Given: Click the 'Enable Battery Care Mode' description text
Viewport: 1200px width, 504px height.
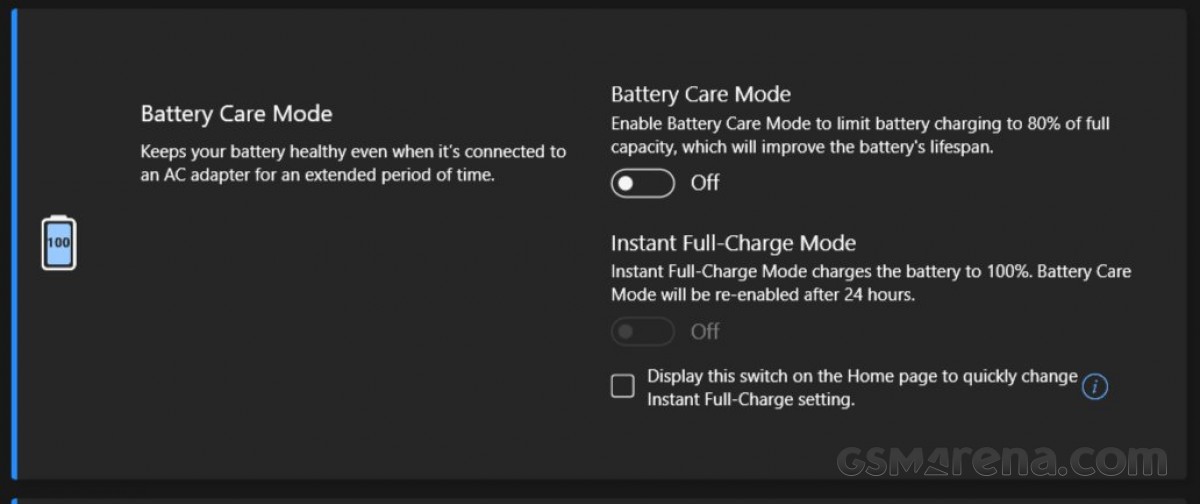Looking at the screenshot, I should point(860,124).
